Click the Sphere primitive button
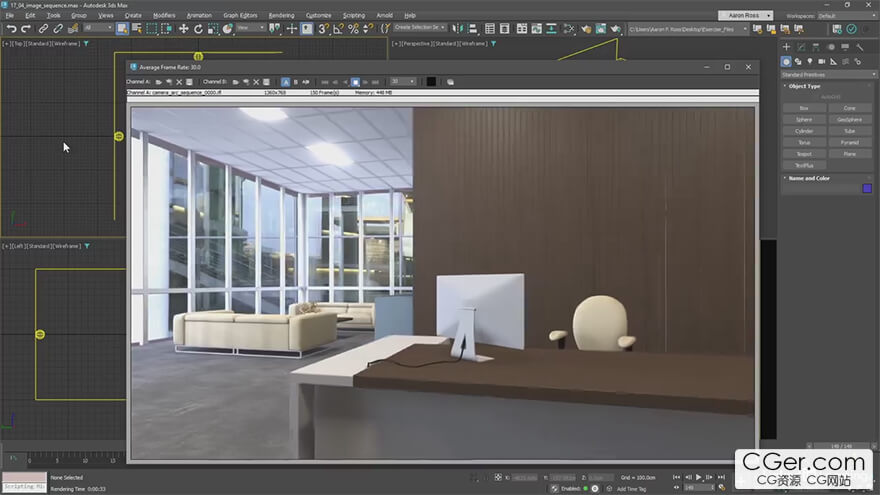Viewport: 880px width, 495px height. click(x=804, y=120)
